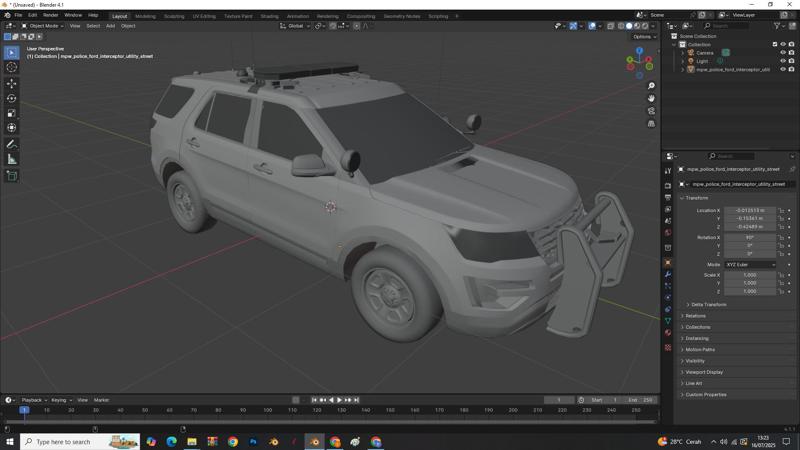
Task: Open the Particles properties tab
Action: coord(668,286)
